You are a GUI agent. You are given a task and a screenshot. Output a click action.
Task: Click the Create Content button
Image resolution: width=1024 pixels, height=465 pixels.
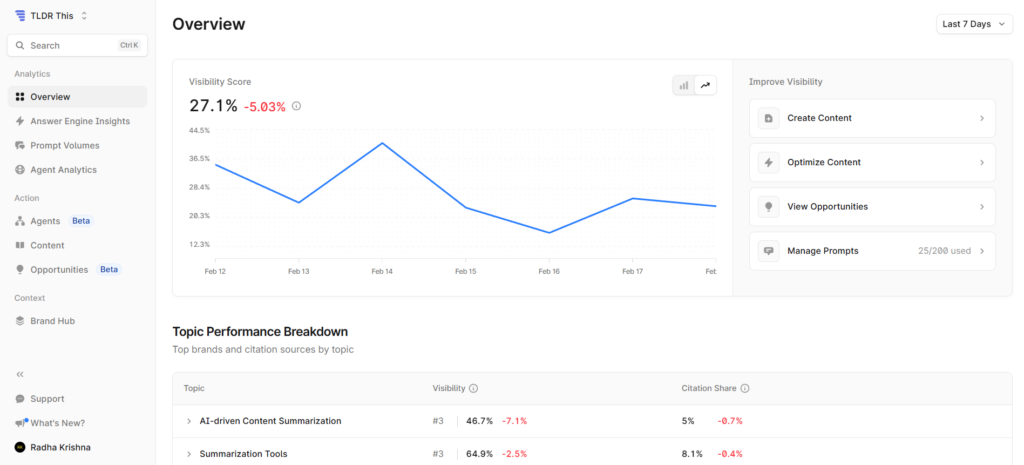[x=872, y=118]
